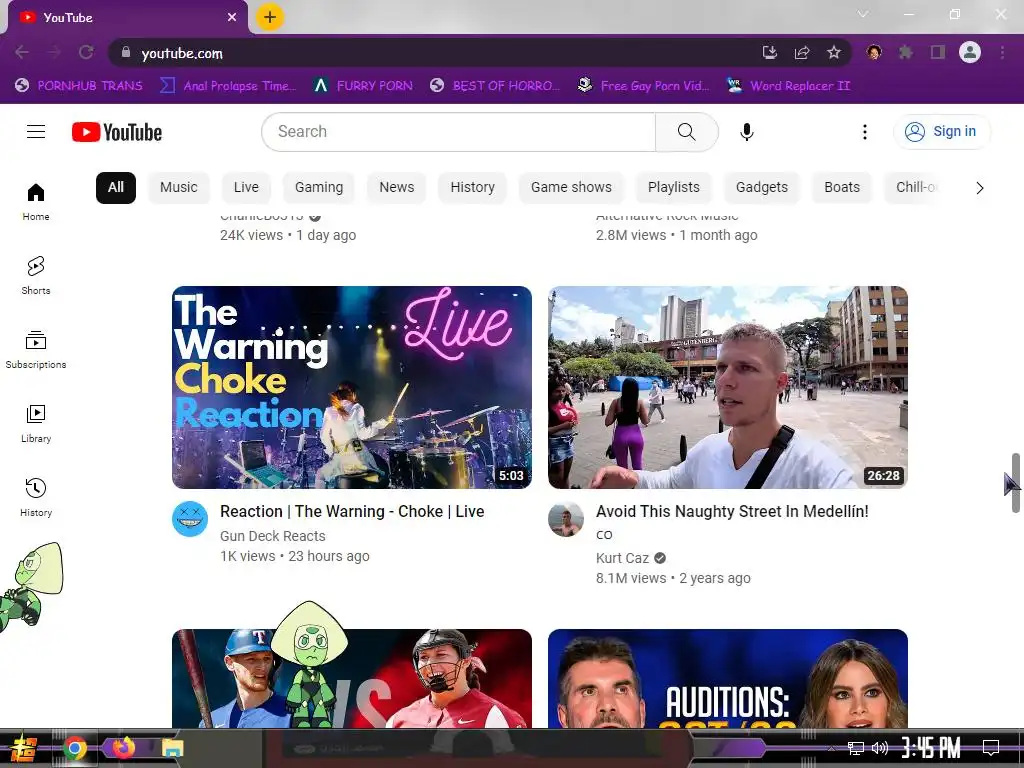The image size is (1024, 768).
Task: Click the search magnifier button
Action: (x=686, y=132)
